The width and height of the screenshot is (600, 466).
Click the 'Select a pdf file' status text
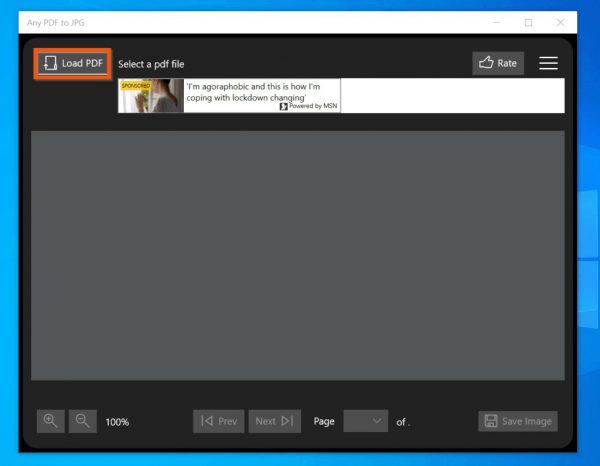pos(151,64)
